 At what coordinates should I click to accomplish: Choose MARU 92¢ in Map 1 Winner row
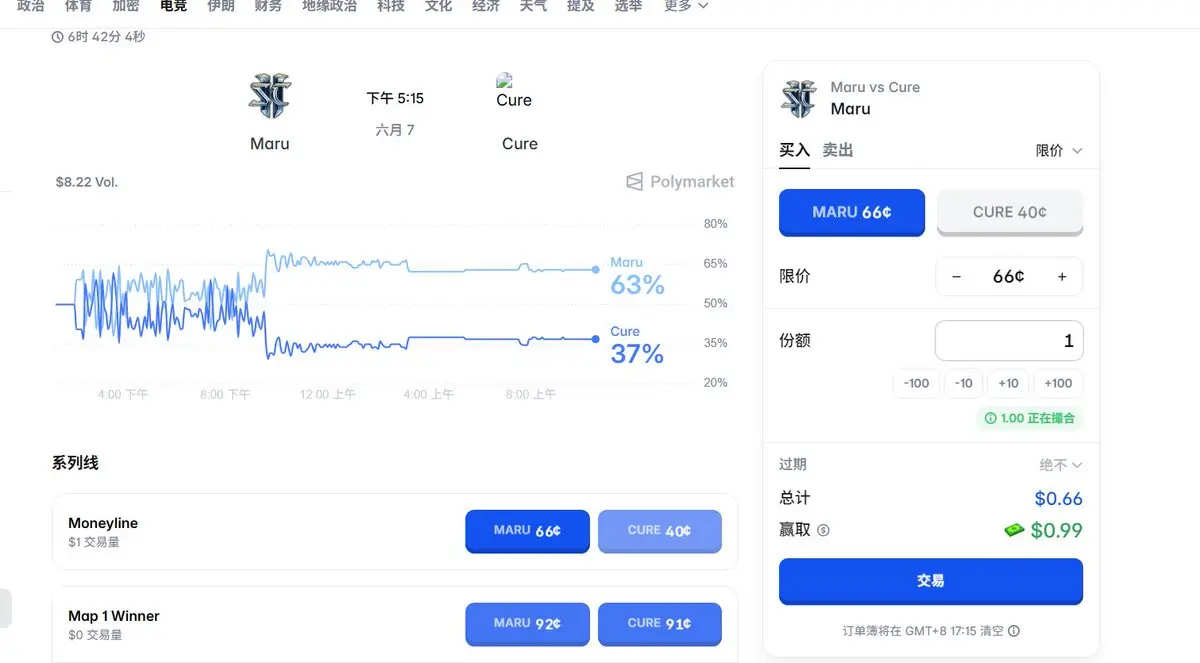pos(527,624)
